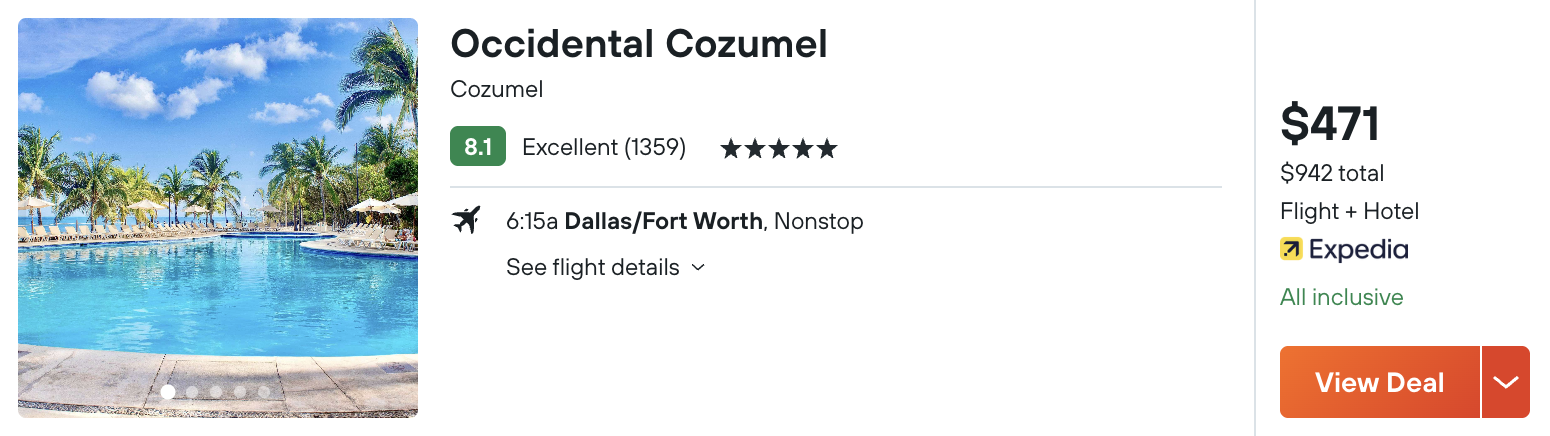Click the airplane flight icon

click(x=466, y=220)
